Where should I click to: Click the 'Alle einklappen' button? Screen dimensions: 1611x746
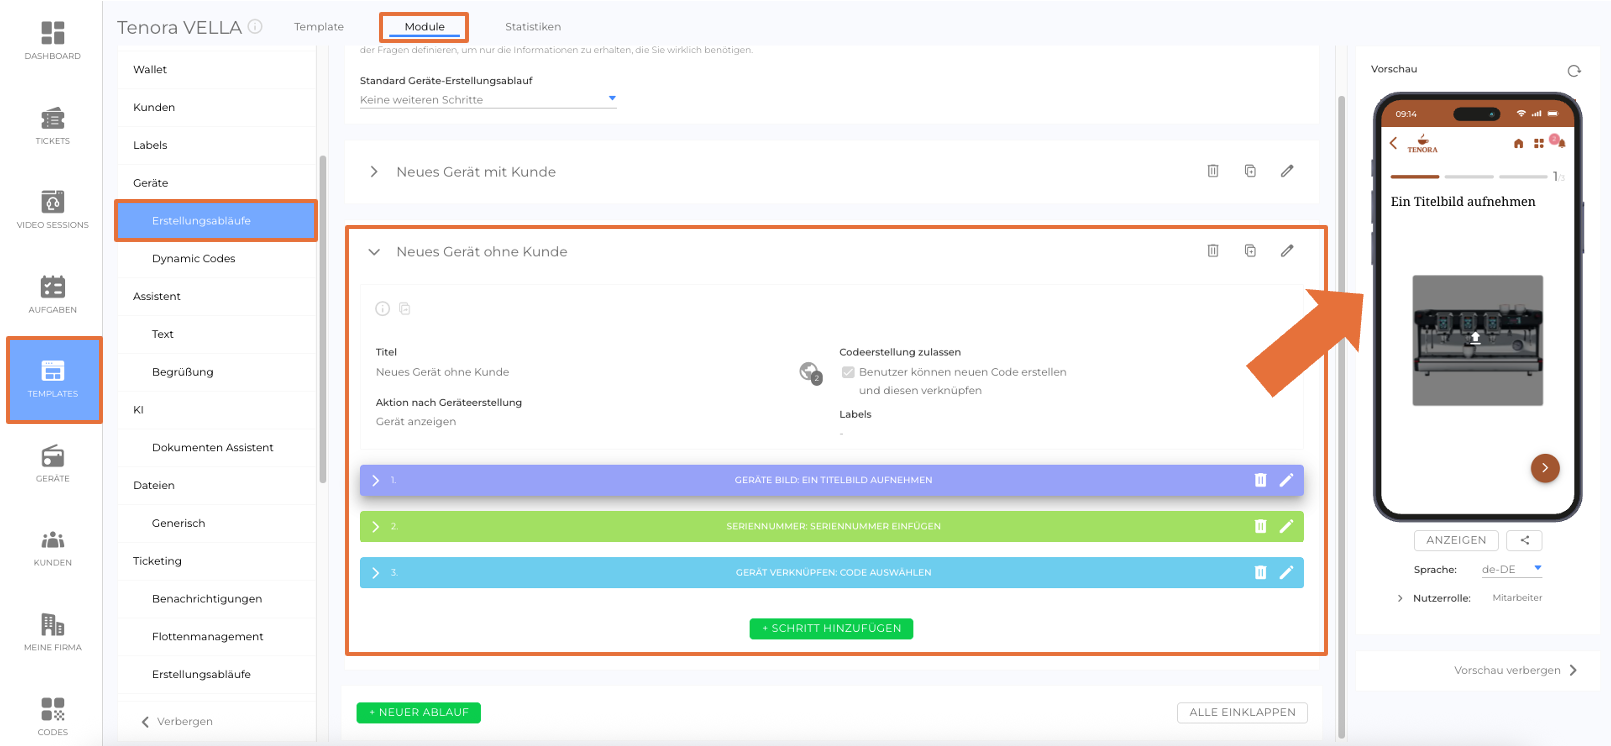[x=1242, y=712]
